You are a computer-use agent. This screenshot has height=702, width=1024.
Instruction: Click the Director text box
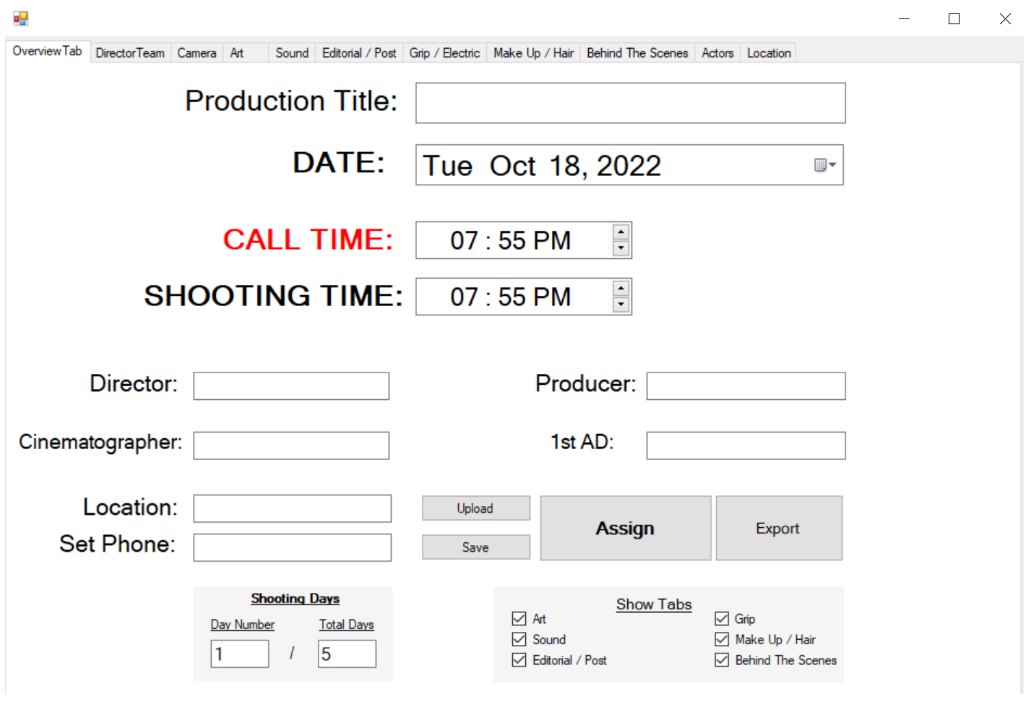point(291,386)
